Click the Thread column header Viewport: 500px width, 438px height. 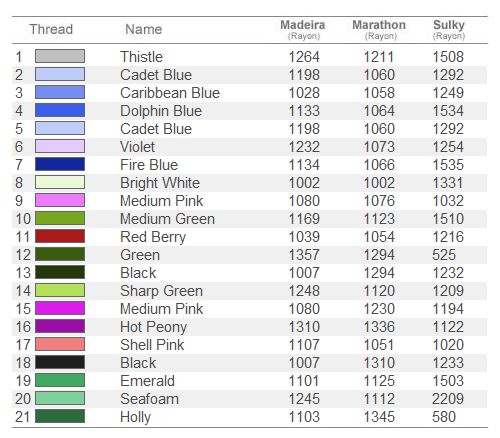51,29
